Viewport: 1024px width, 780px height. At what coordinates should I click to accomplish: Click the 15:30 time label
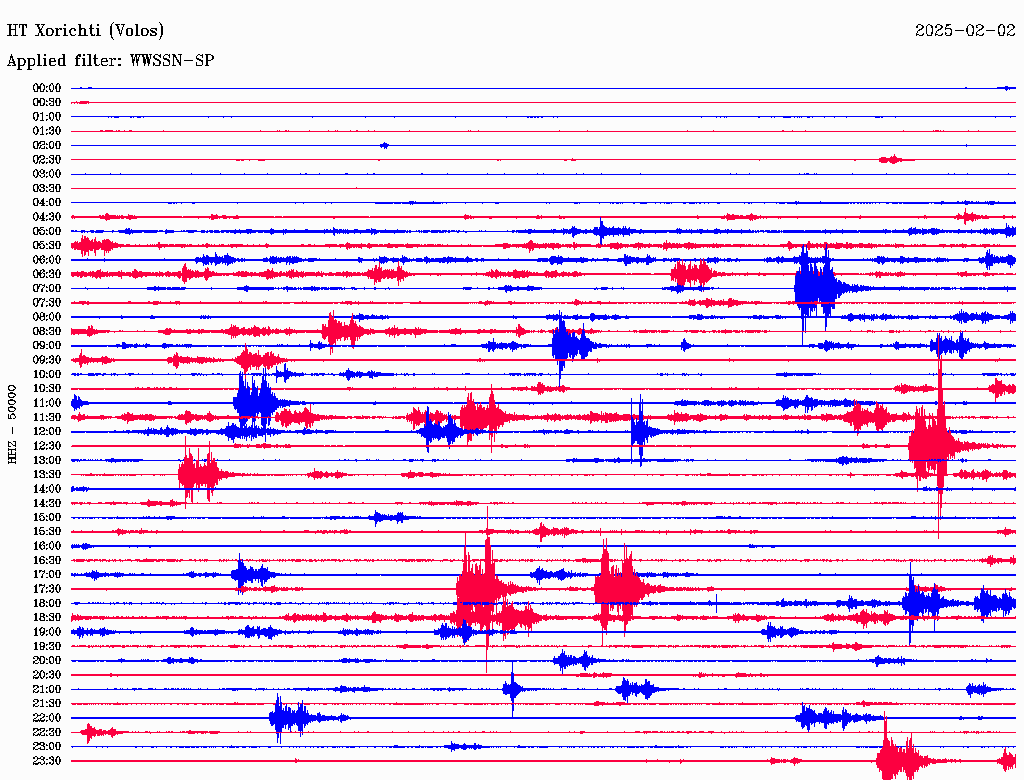click(47, 532)
